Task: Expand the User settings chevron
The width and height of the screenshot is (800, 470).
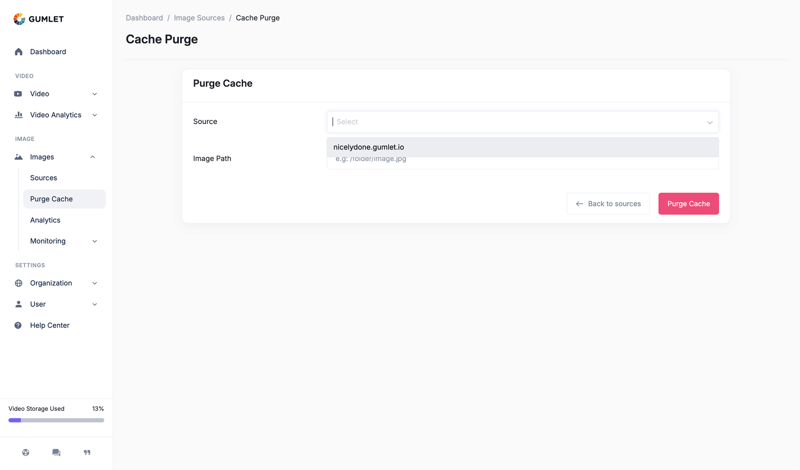Action: [x=94, y=304]
